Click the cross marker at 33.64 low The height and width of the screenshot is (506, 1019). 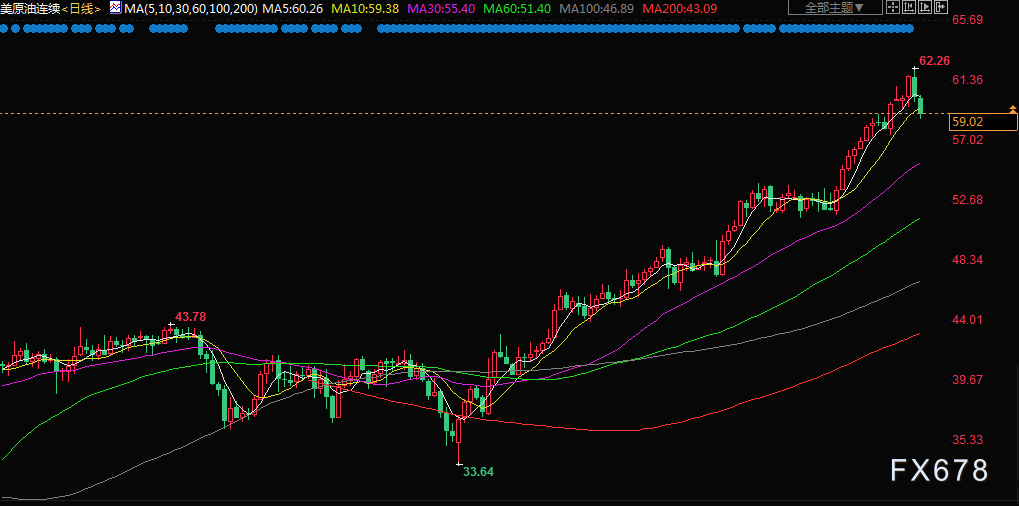459,464
